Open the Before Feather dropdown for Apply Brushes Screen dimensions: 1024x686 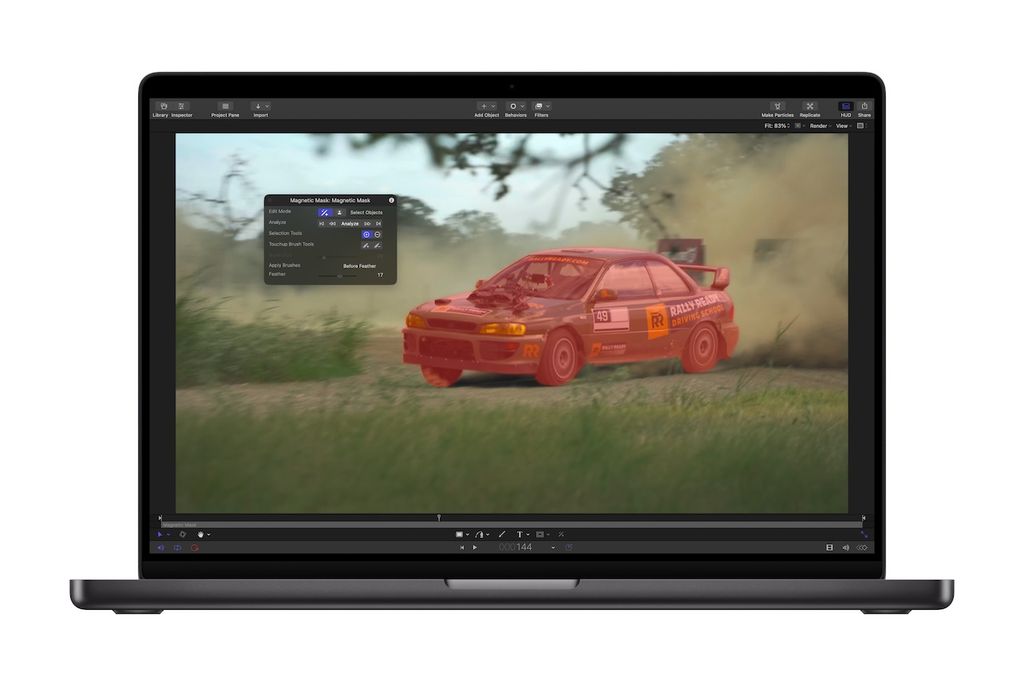click(x=359, y=266)
